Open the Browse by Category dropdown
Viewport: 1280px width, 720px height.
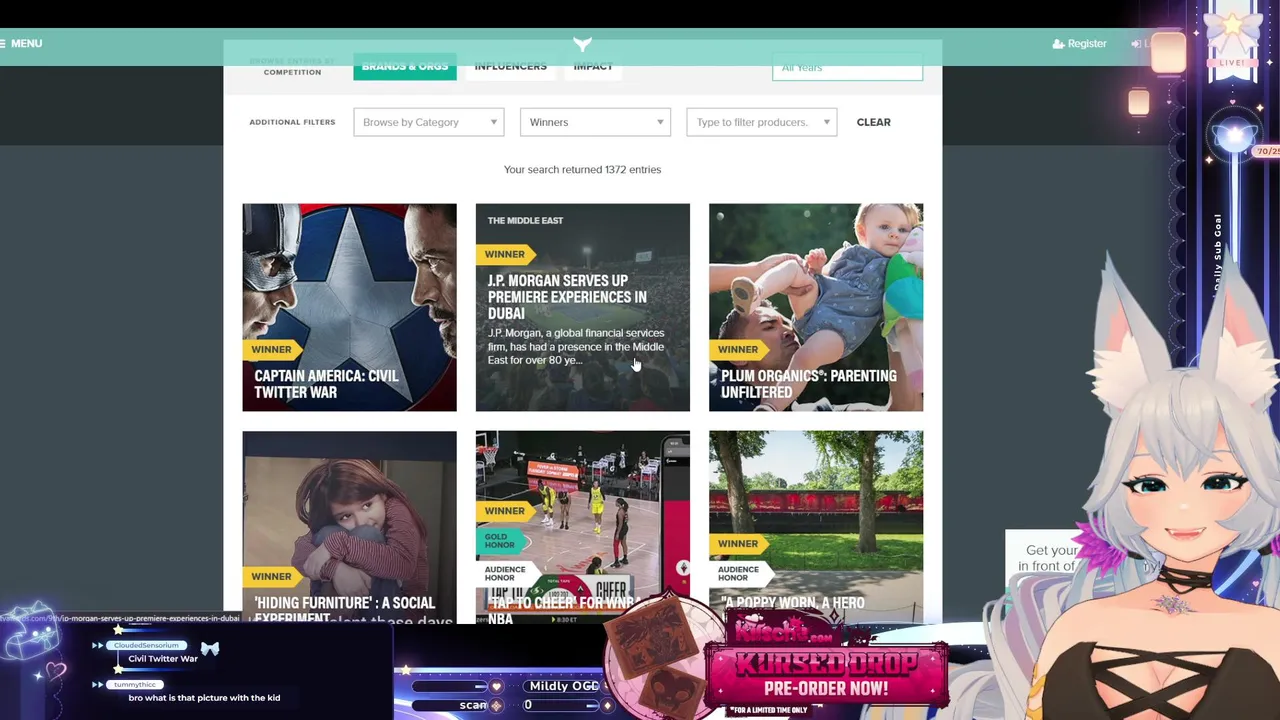pyautogui.click(x=428, y=122)
